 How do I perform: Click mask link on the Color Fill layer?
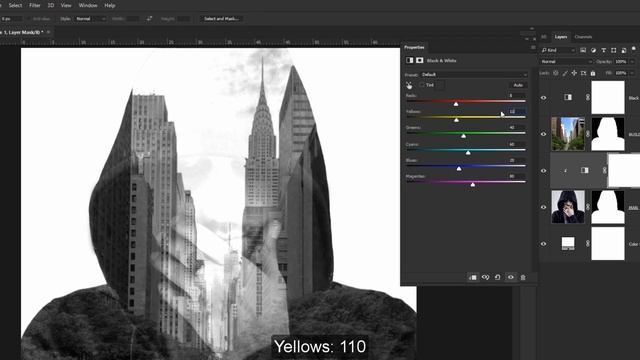pyautogui.click(x=588, y=244)
